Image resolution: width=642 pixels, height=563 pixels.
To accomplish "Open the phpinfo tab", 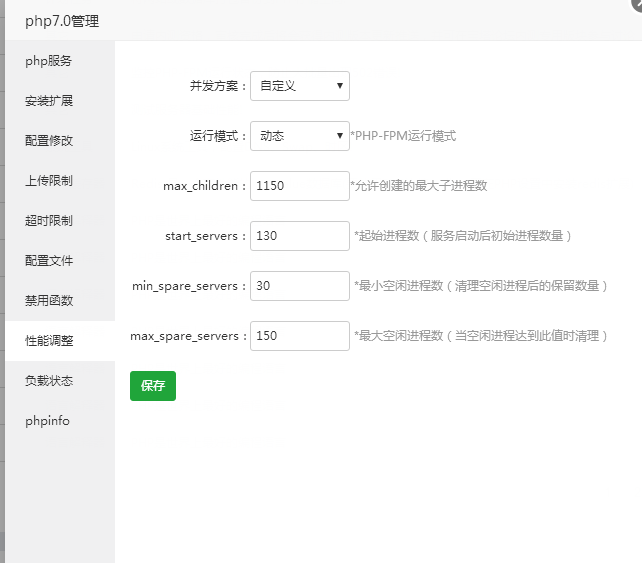I will (60, 421).
